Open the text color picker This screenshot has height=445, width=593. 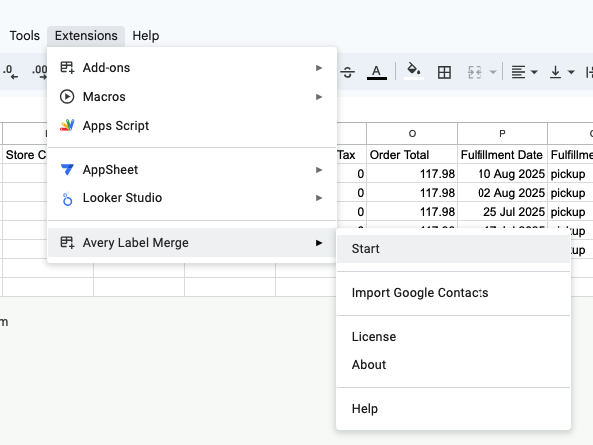[377, 72]
